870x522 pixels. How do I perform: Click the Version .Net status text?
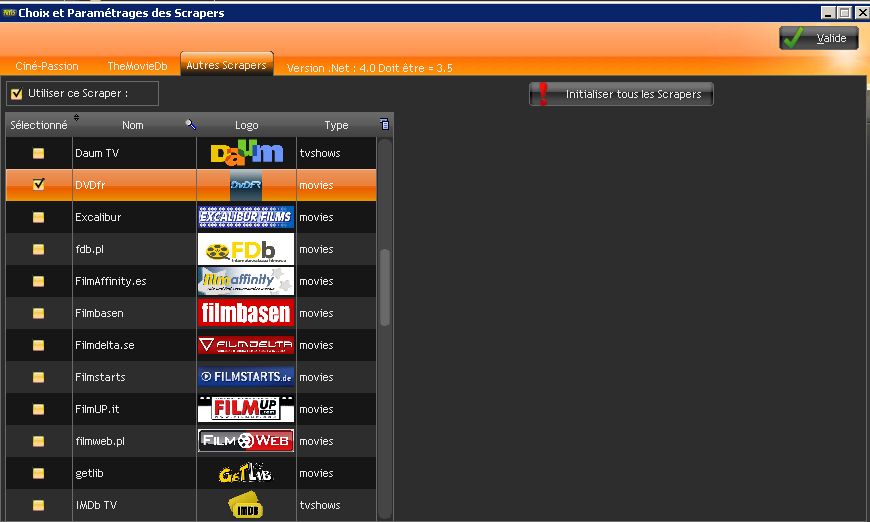[x=370, y=68]
